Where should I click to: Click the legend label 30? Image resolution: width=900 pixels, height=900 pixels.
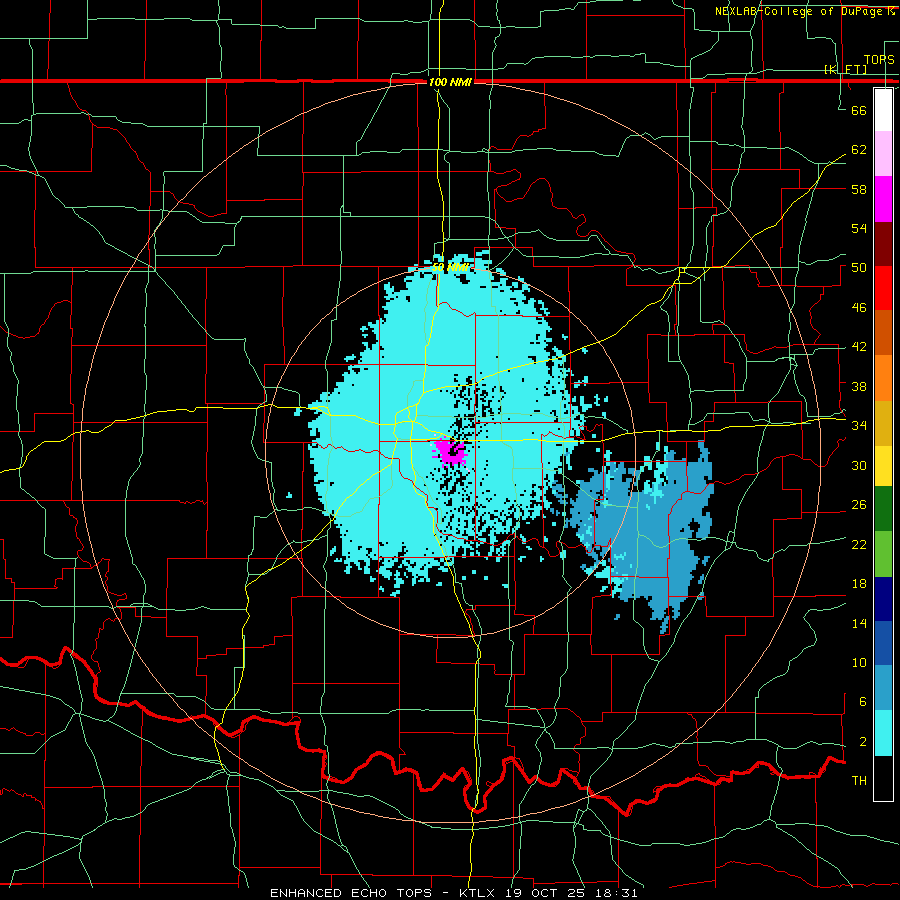(859, 465)
